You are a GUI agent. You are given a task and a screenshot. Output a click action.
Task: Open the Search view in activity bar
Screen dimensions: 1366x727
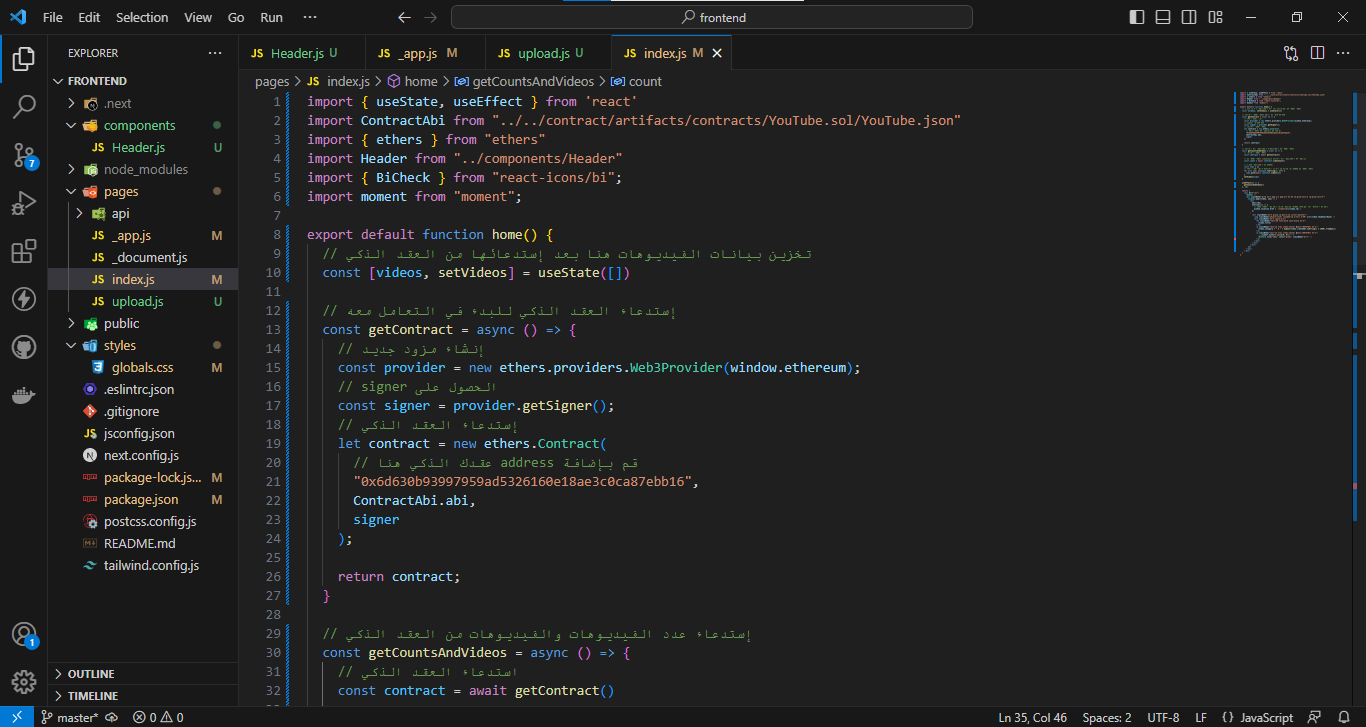tap(24, 106)
